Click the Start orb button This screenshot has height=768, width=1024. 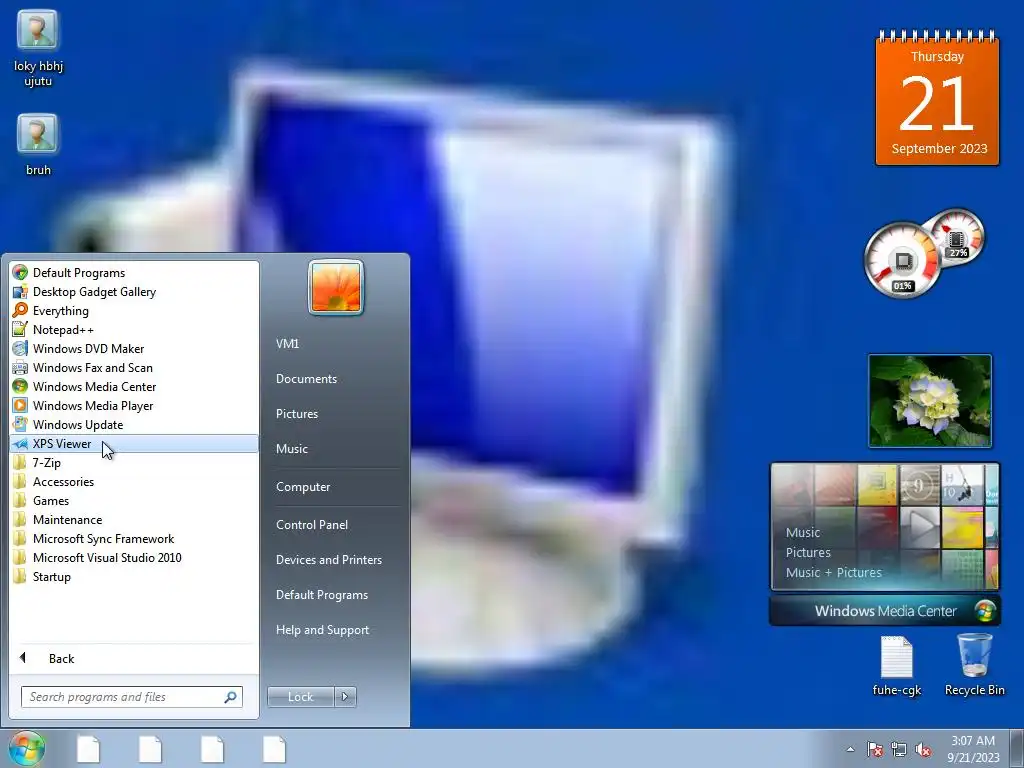tap(27, 748)
